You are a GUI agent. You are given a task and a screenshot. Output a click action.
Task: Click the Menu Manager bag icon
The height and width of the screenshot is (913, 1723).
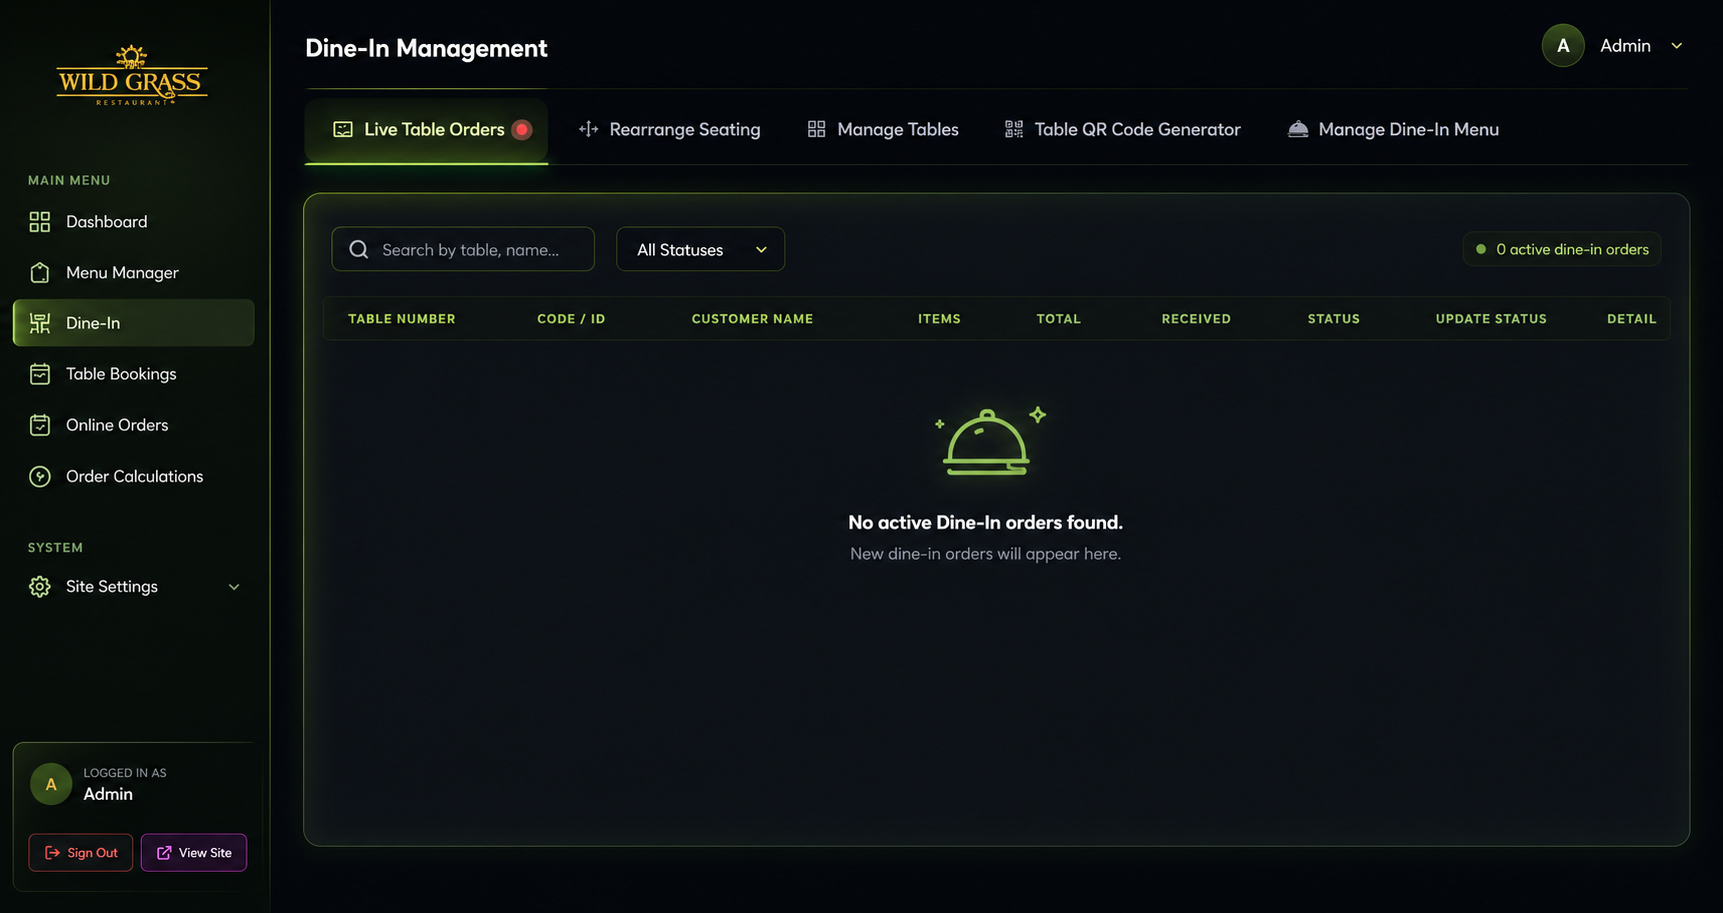tap(40, 273)
